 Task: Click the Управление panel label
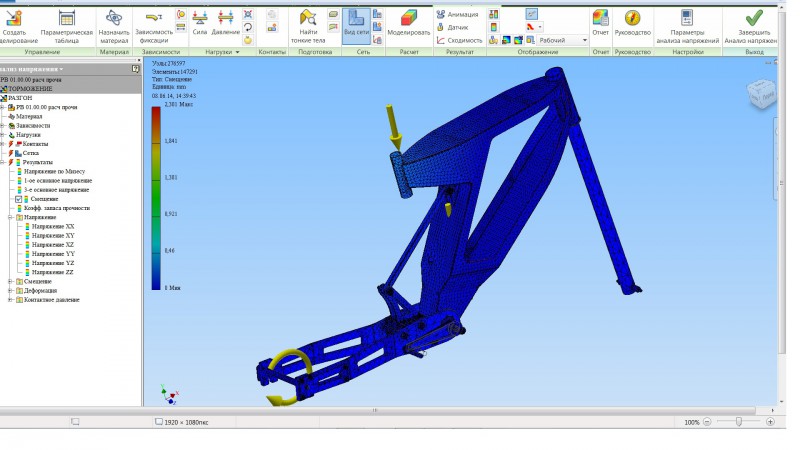click(x=42, y=52)
